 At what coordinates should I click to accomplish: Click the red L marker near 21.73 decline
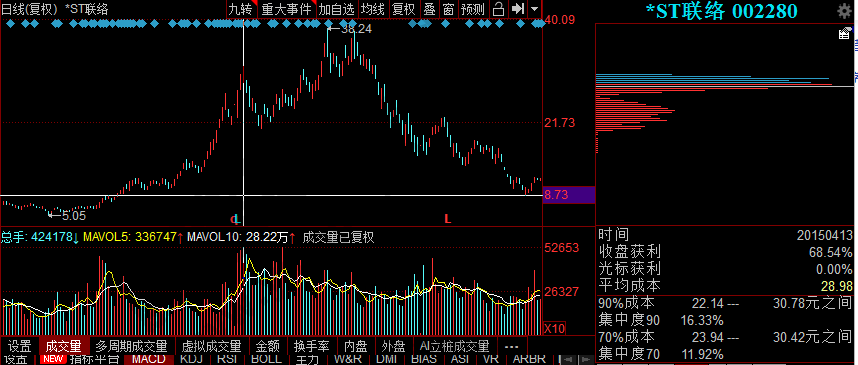[448, 219]
